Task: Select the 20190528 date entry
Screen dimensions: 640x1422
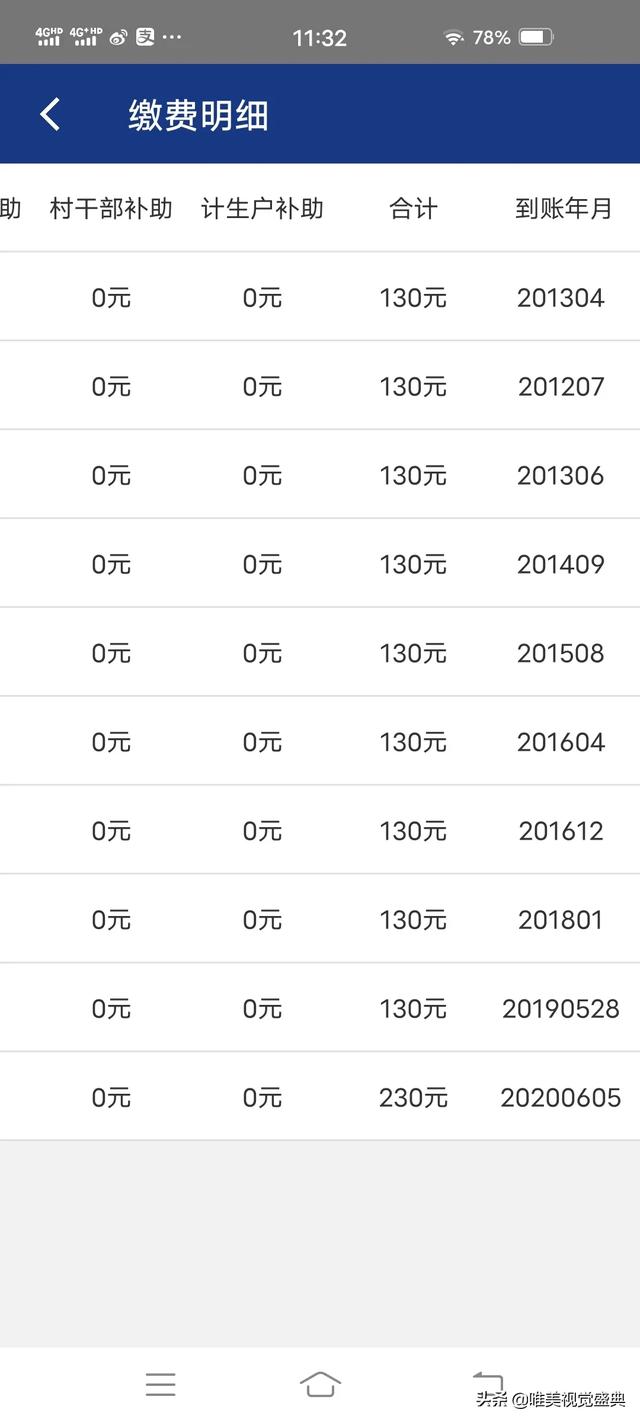Action: coord(561,1008)
